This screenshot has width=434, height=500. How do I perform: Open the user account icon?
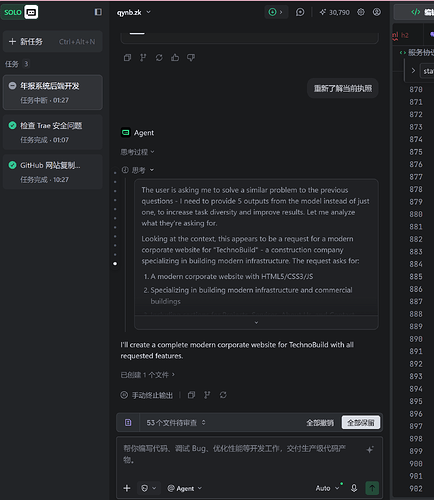(x=377, y=12)
